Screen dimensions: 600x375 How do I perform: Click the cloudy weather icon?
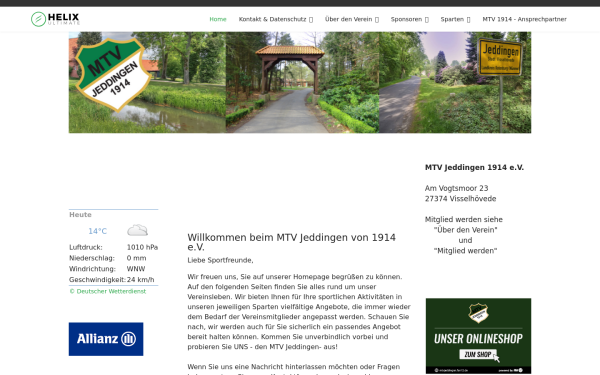[137, 230]
